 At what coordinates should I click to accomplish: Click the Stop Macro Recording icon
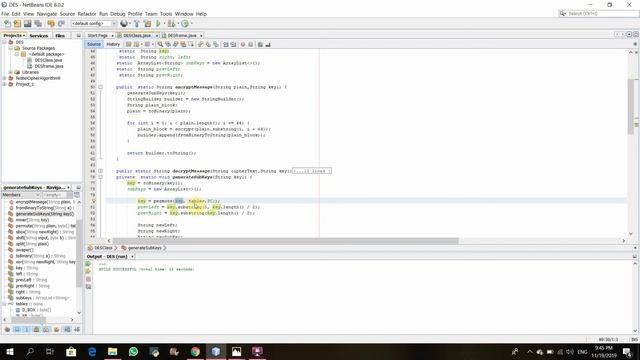pos(251,44)
